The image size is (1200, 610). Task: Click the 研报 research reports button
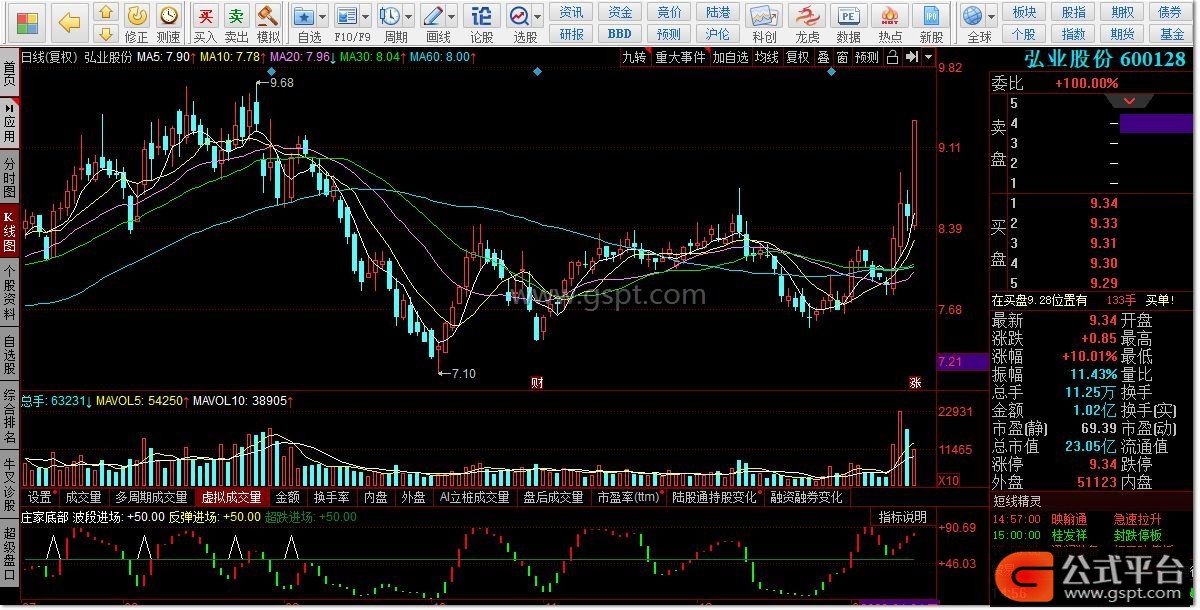point(571,34)
